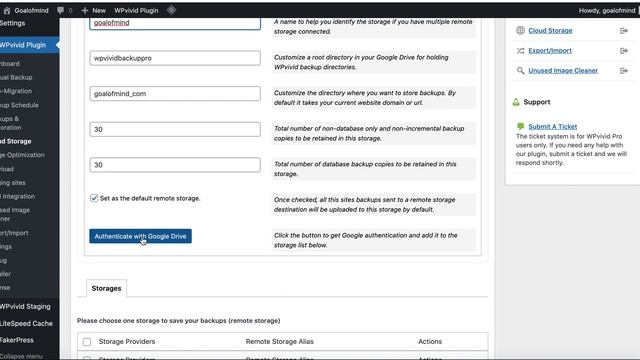The width and height of the screenshot is (640, 360).
Task: Click the arrow icon beside Cloud Storage
Action: [x=624, y=31]
